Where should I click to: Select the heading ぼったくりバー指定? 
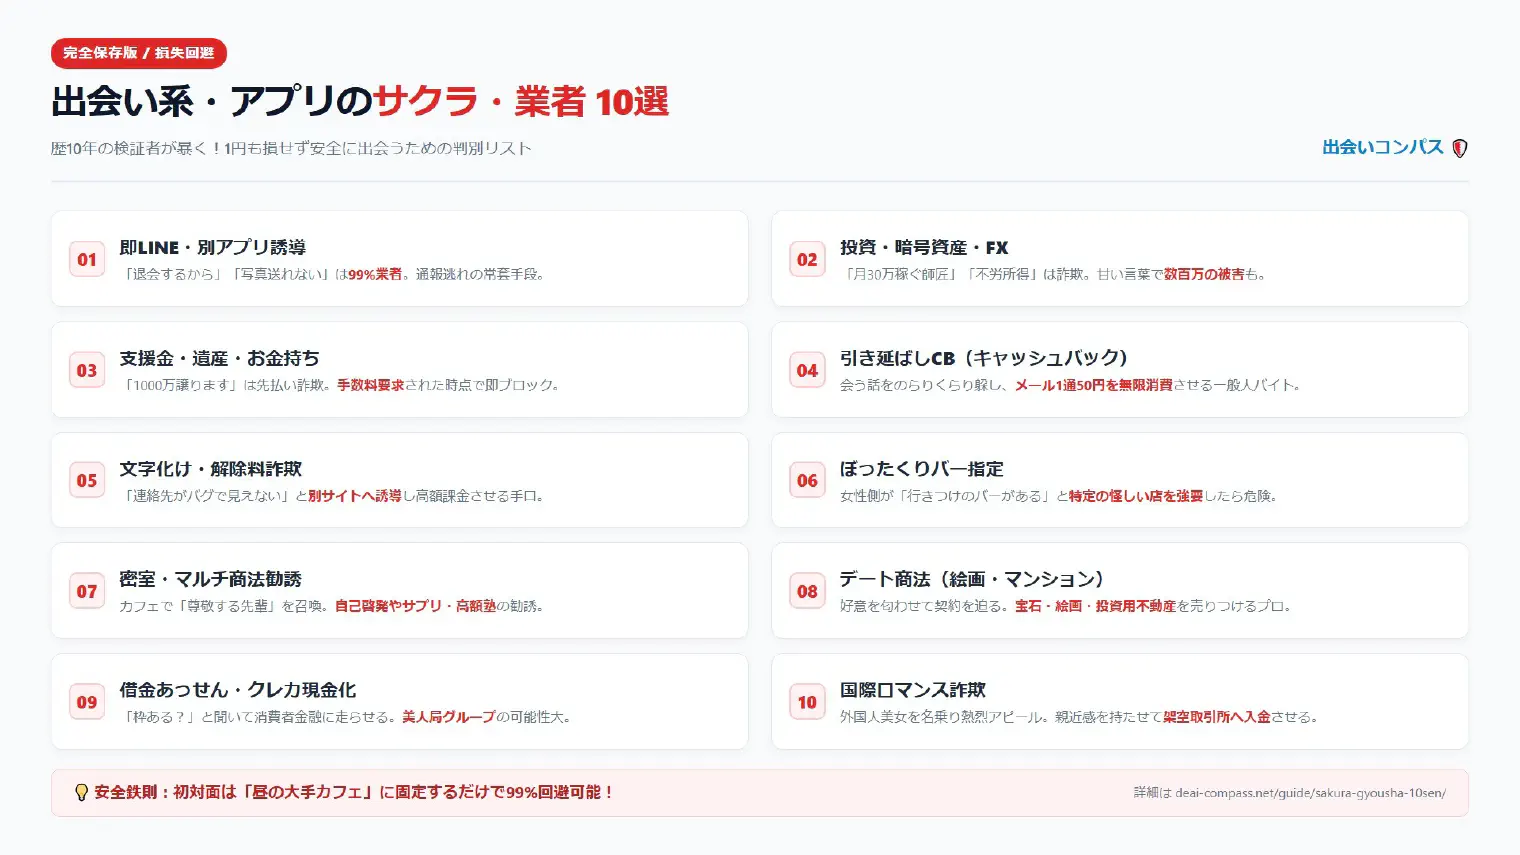pyautogui.click(x=921, y=469)
